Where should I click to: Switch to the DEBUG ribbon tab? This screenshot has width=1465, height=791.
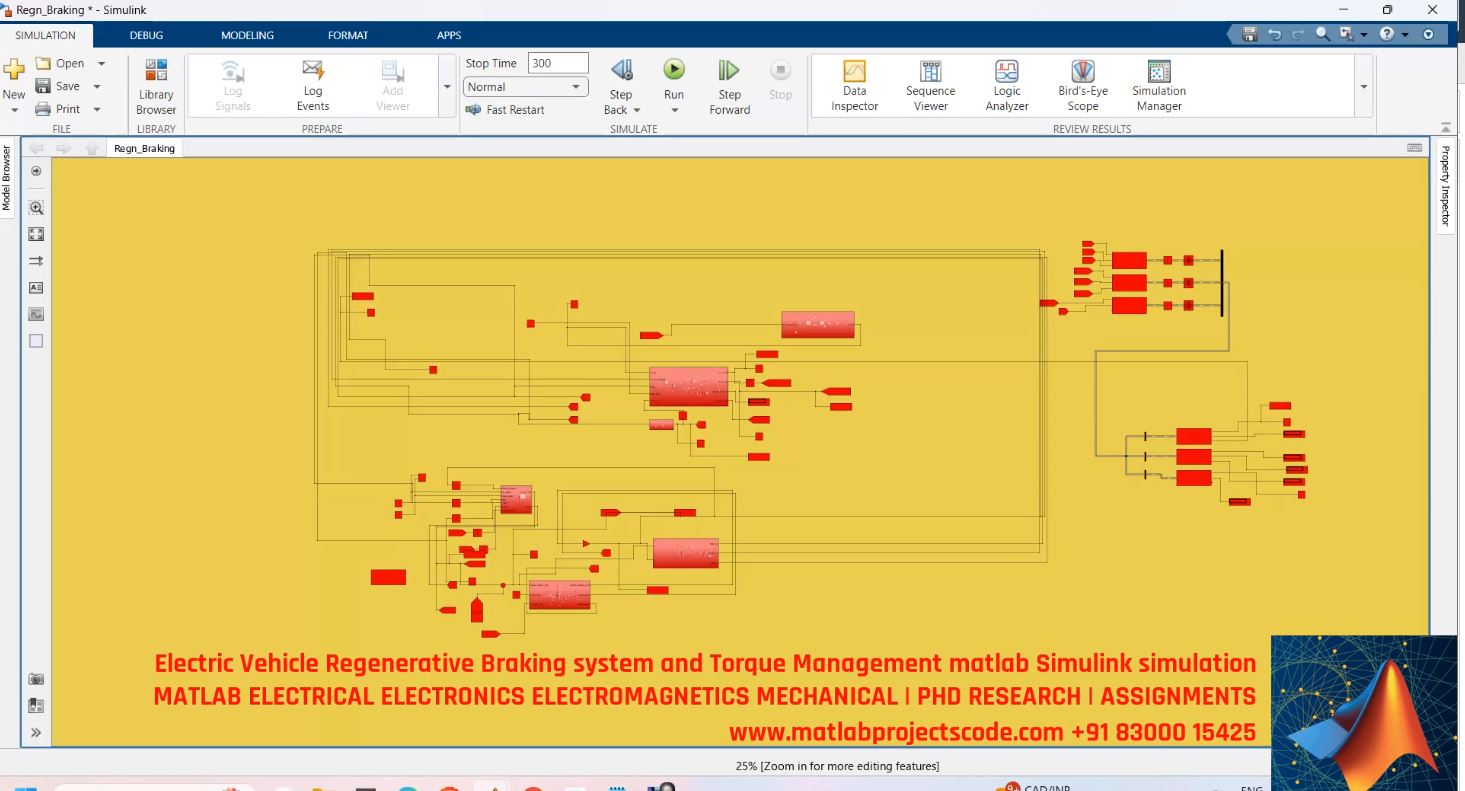pyautogui.click(x=146, y=35)
